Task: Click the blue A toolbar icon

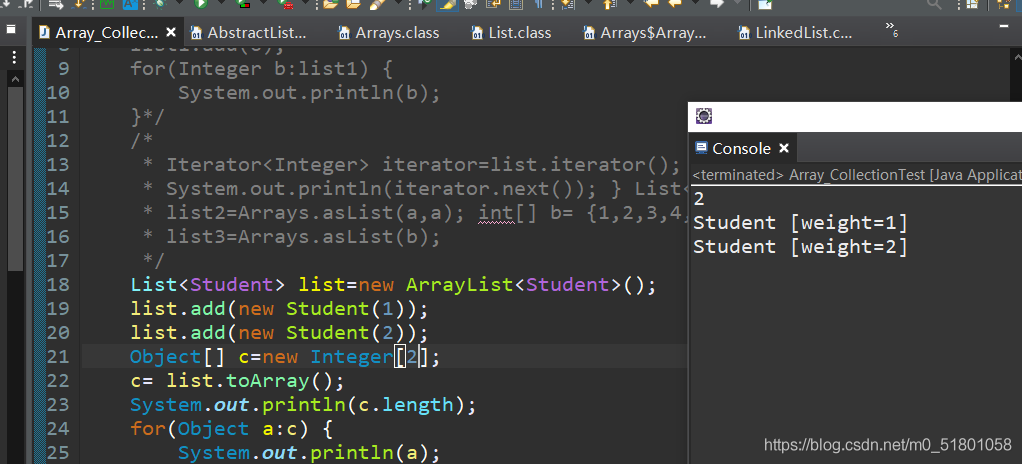Action: [130, 4]
